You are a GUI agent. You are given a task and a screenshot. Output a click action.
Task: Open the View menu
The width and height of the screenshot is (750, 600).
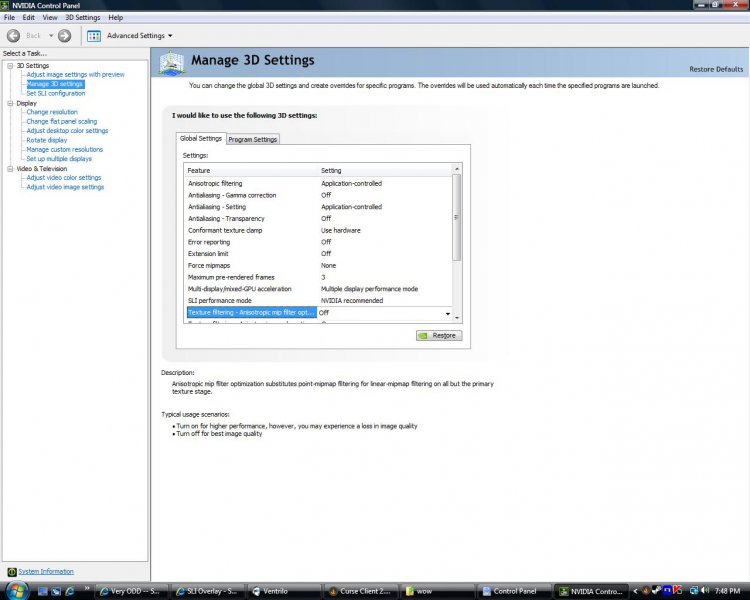(x=50, y=18)
